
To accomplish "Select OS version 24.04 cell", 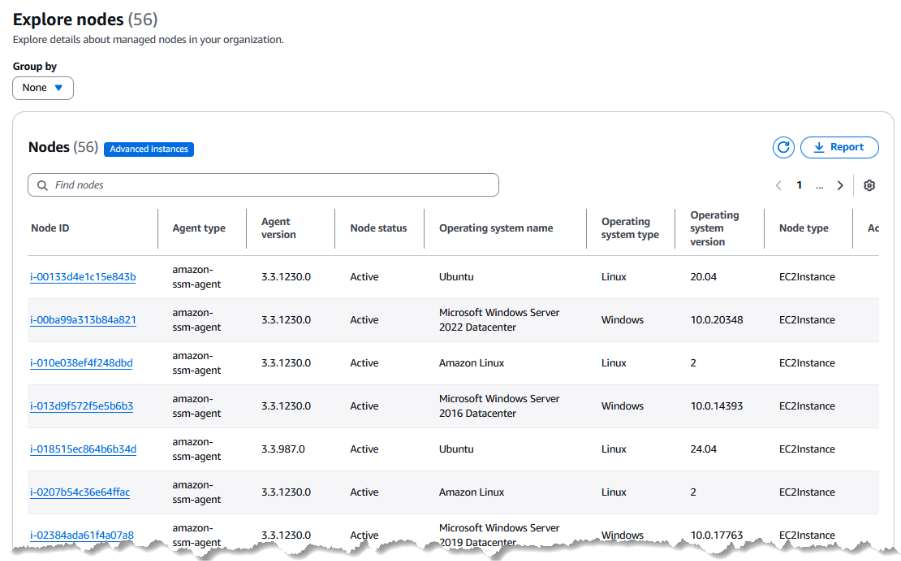I will 703,449.
